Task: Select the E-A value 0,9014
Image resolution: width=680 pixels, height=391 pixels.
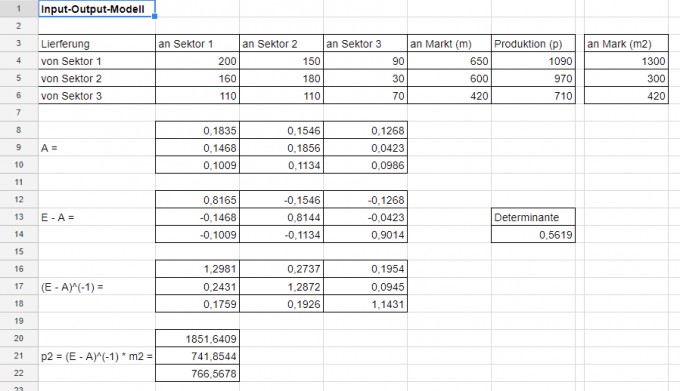Action: 366,234
